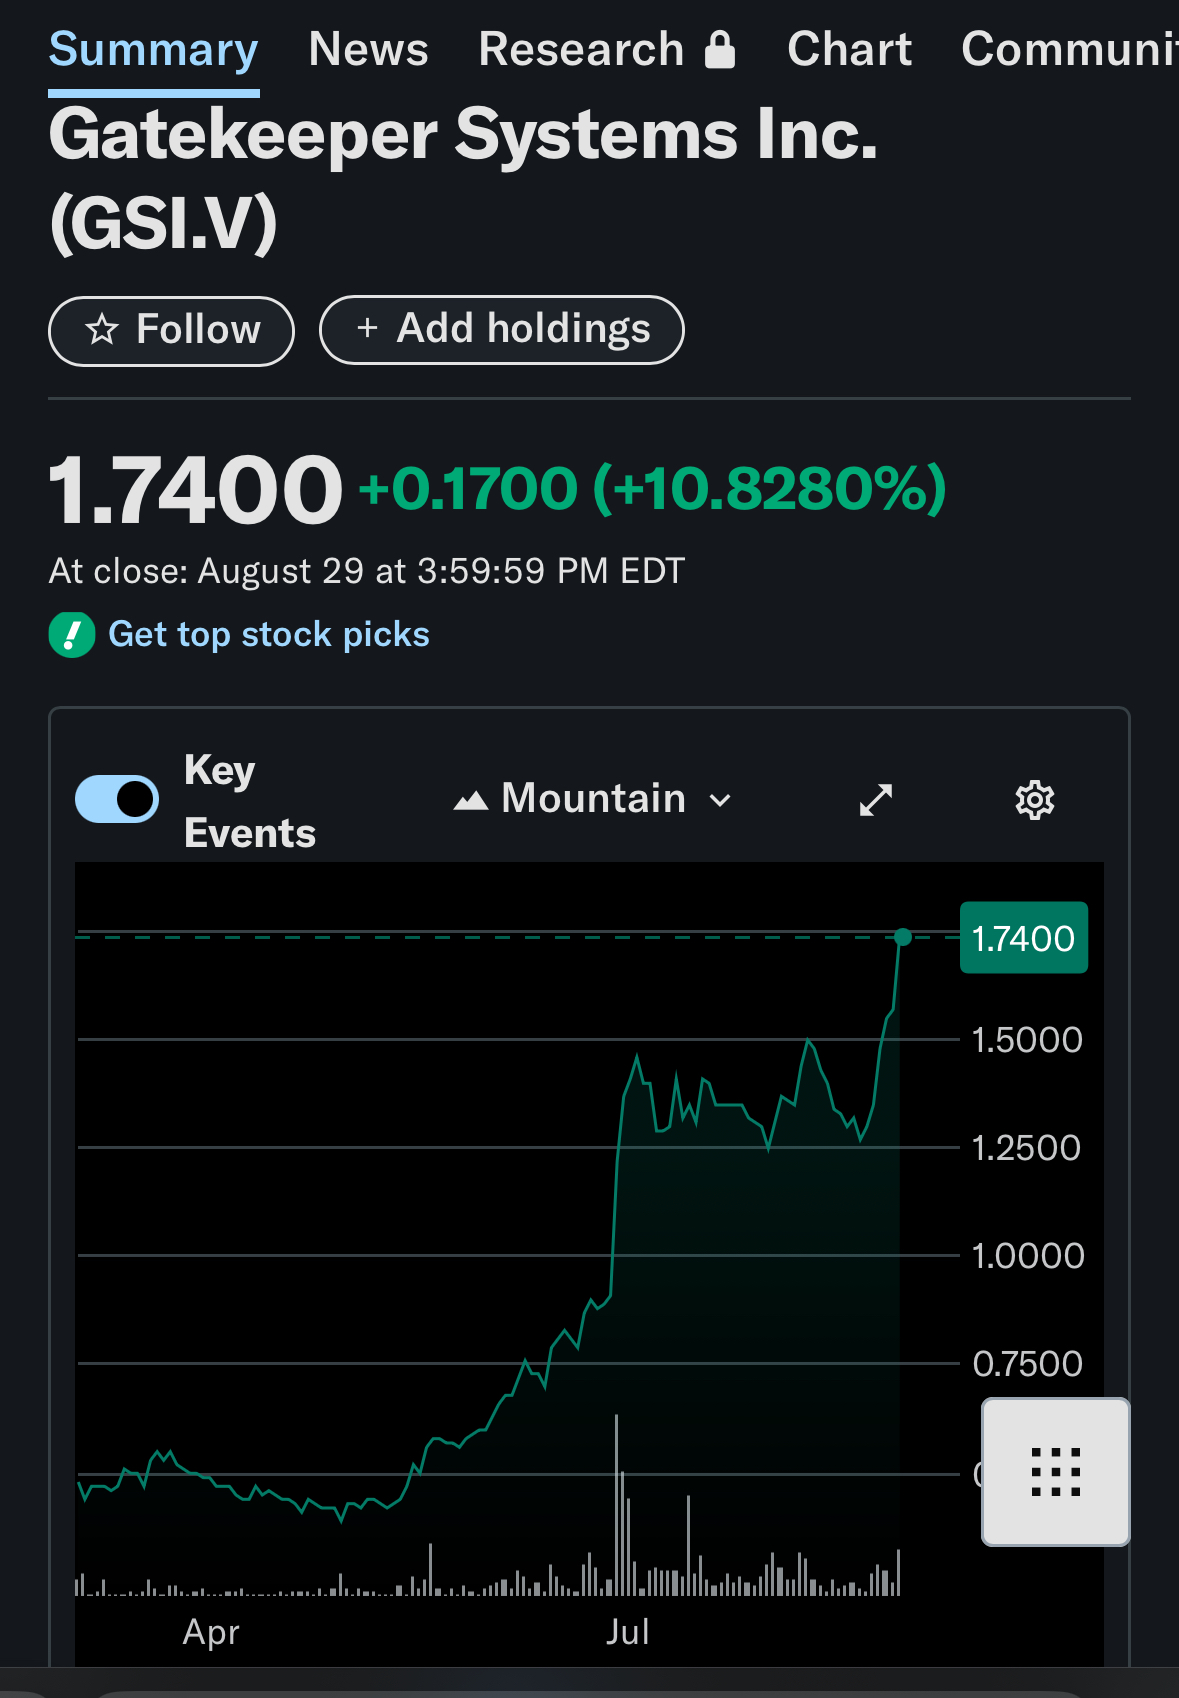This screenshot has height=1698, width=1179.
Task: Open the Community tab
Action: point(1069,49)
